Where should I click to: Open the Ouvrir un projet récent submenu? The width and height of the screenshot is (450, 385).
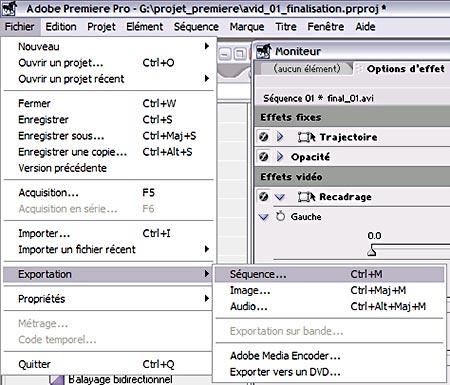[x=109, y=79]
